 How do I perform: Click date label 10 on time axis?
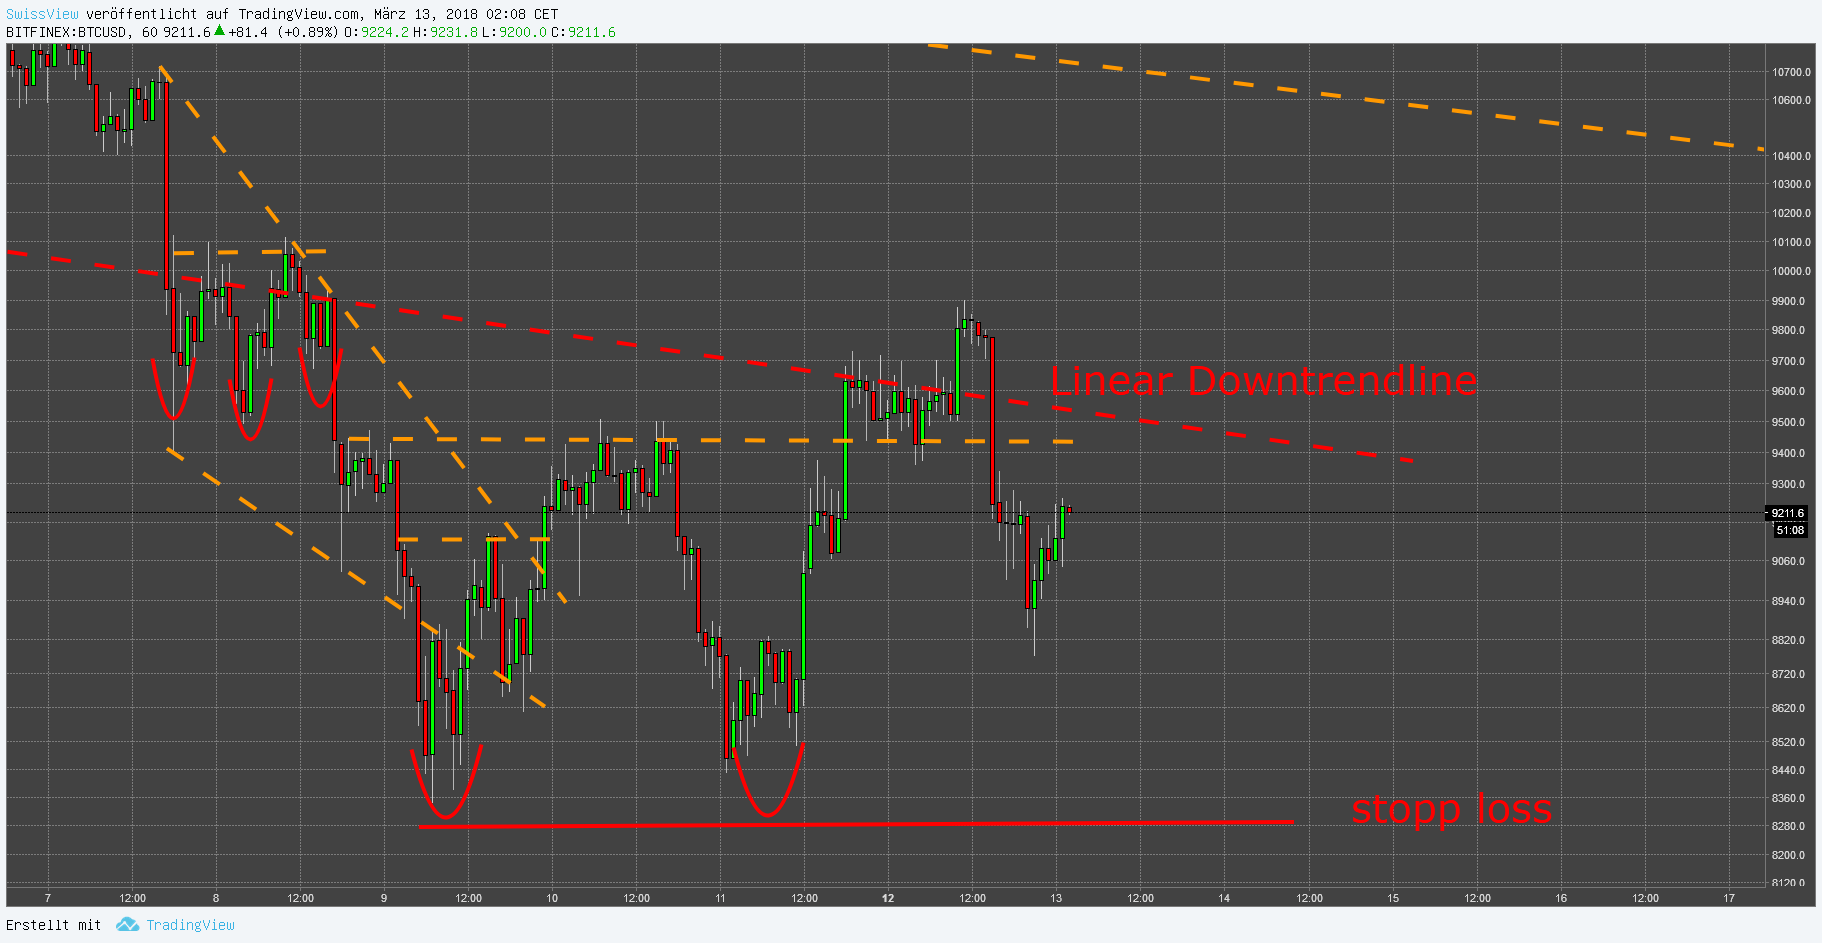click(x=552, y=898)
